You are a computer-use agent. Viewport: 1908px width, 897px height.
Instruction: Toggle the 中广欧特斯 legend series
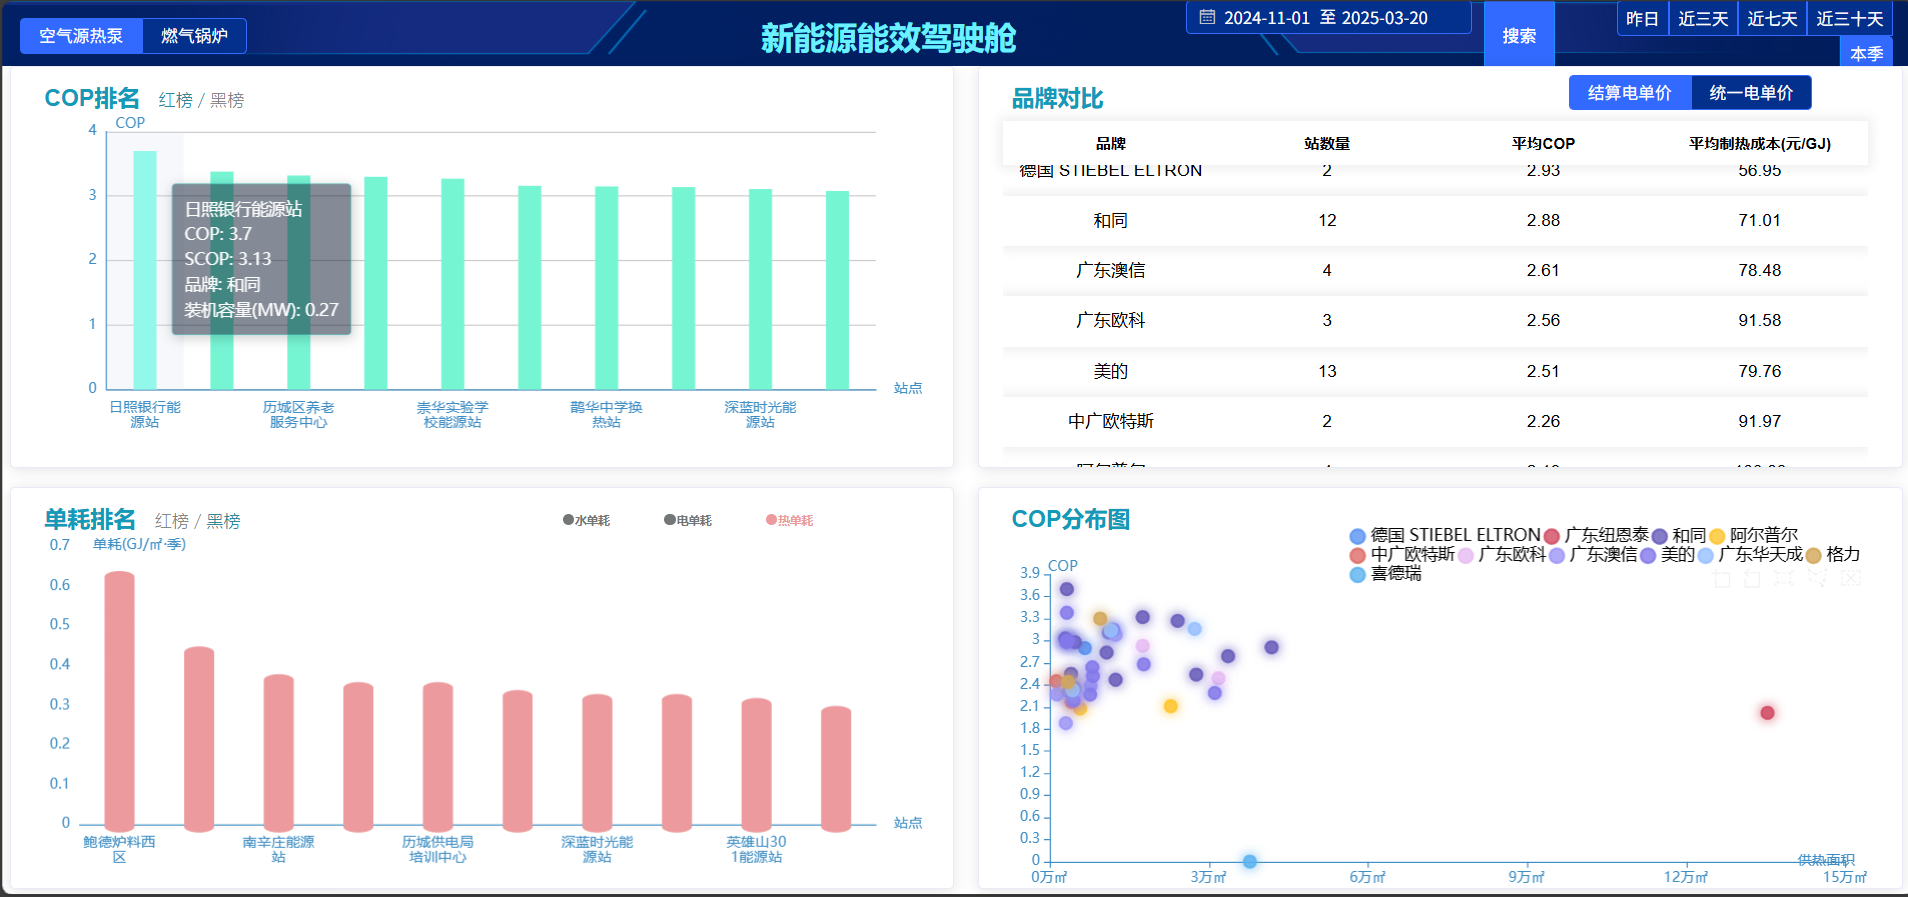(1402, 554)
